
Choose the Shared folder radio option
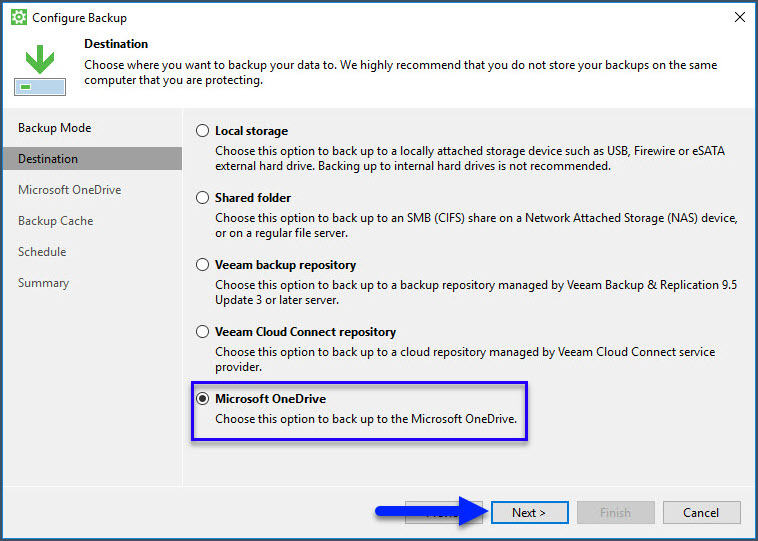point(203,198)
